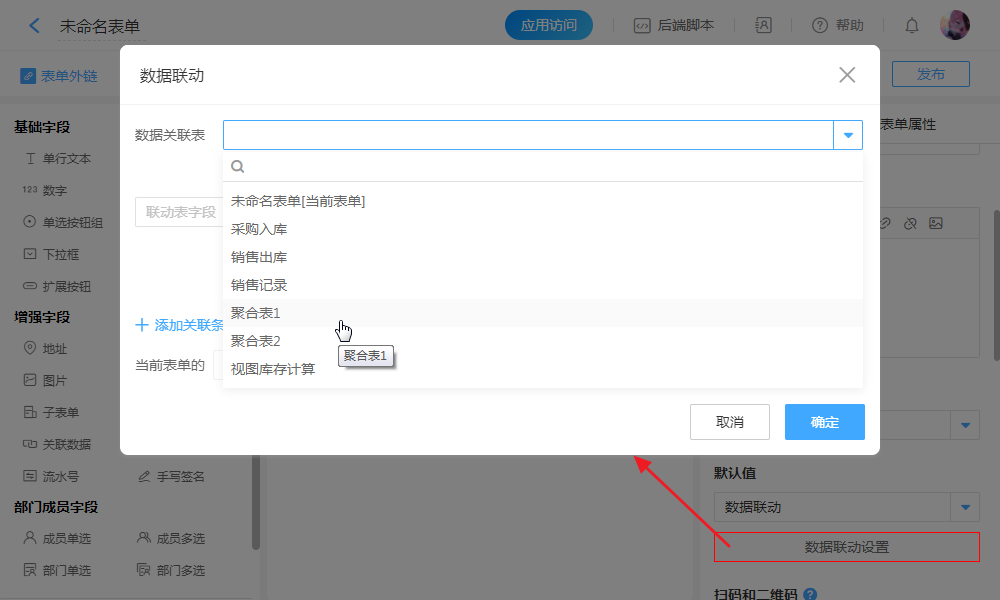Collapse the 数据关联表 dropdown arrow
Screen dimensions: 1000x600
(848, 135)
